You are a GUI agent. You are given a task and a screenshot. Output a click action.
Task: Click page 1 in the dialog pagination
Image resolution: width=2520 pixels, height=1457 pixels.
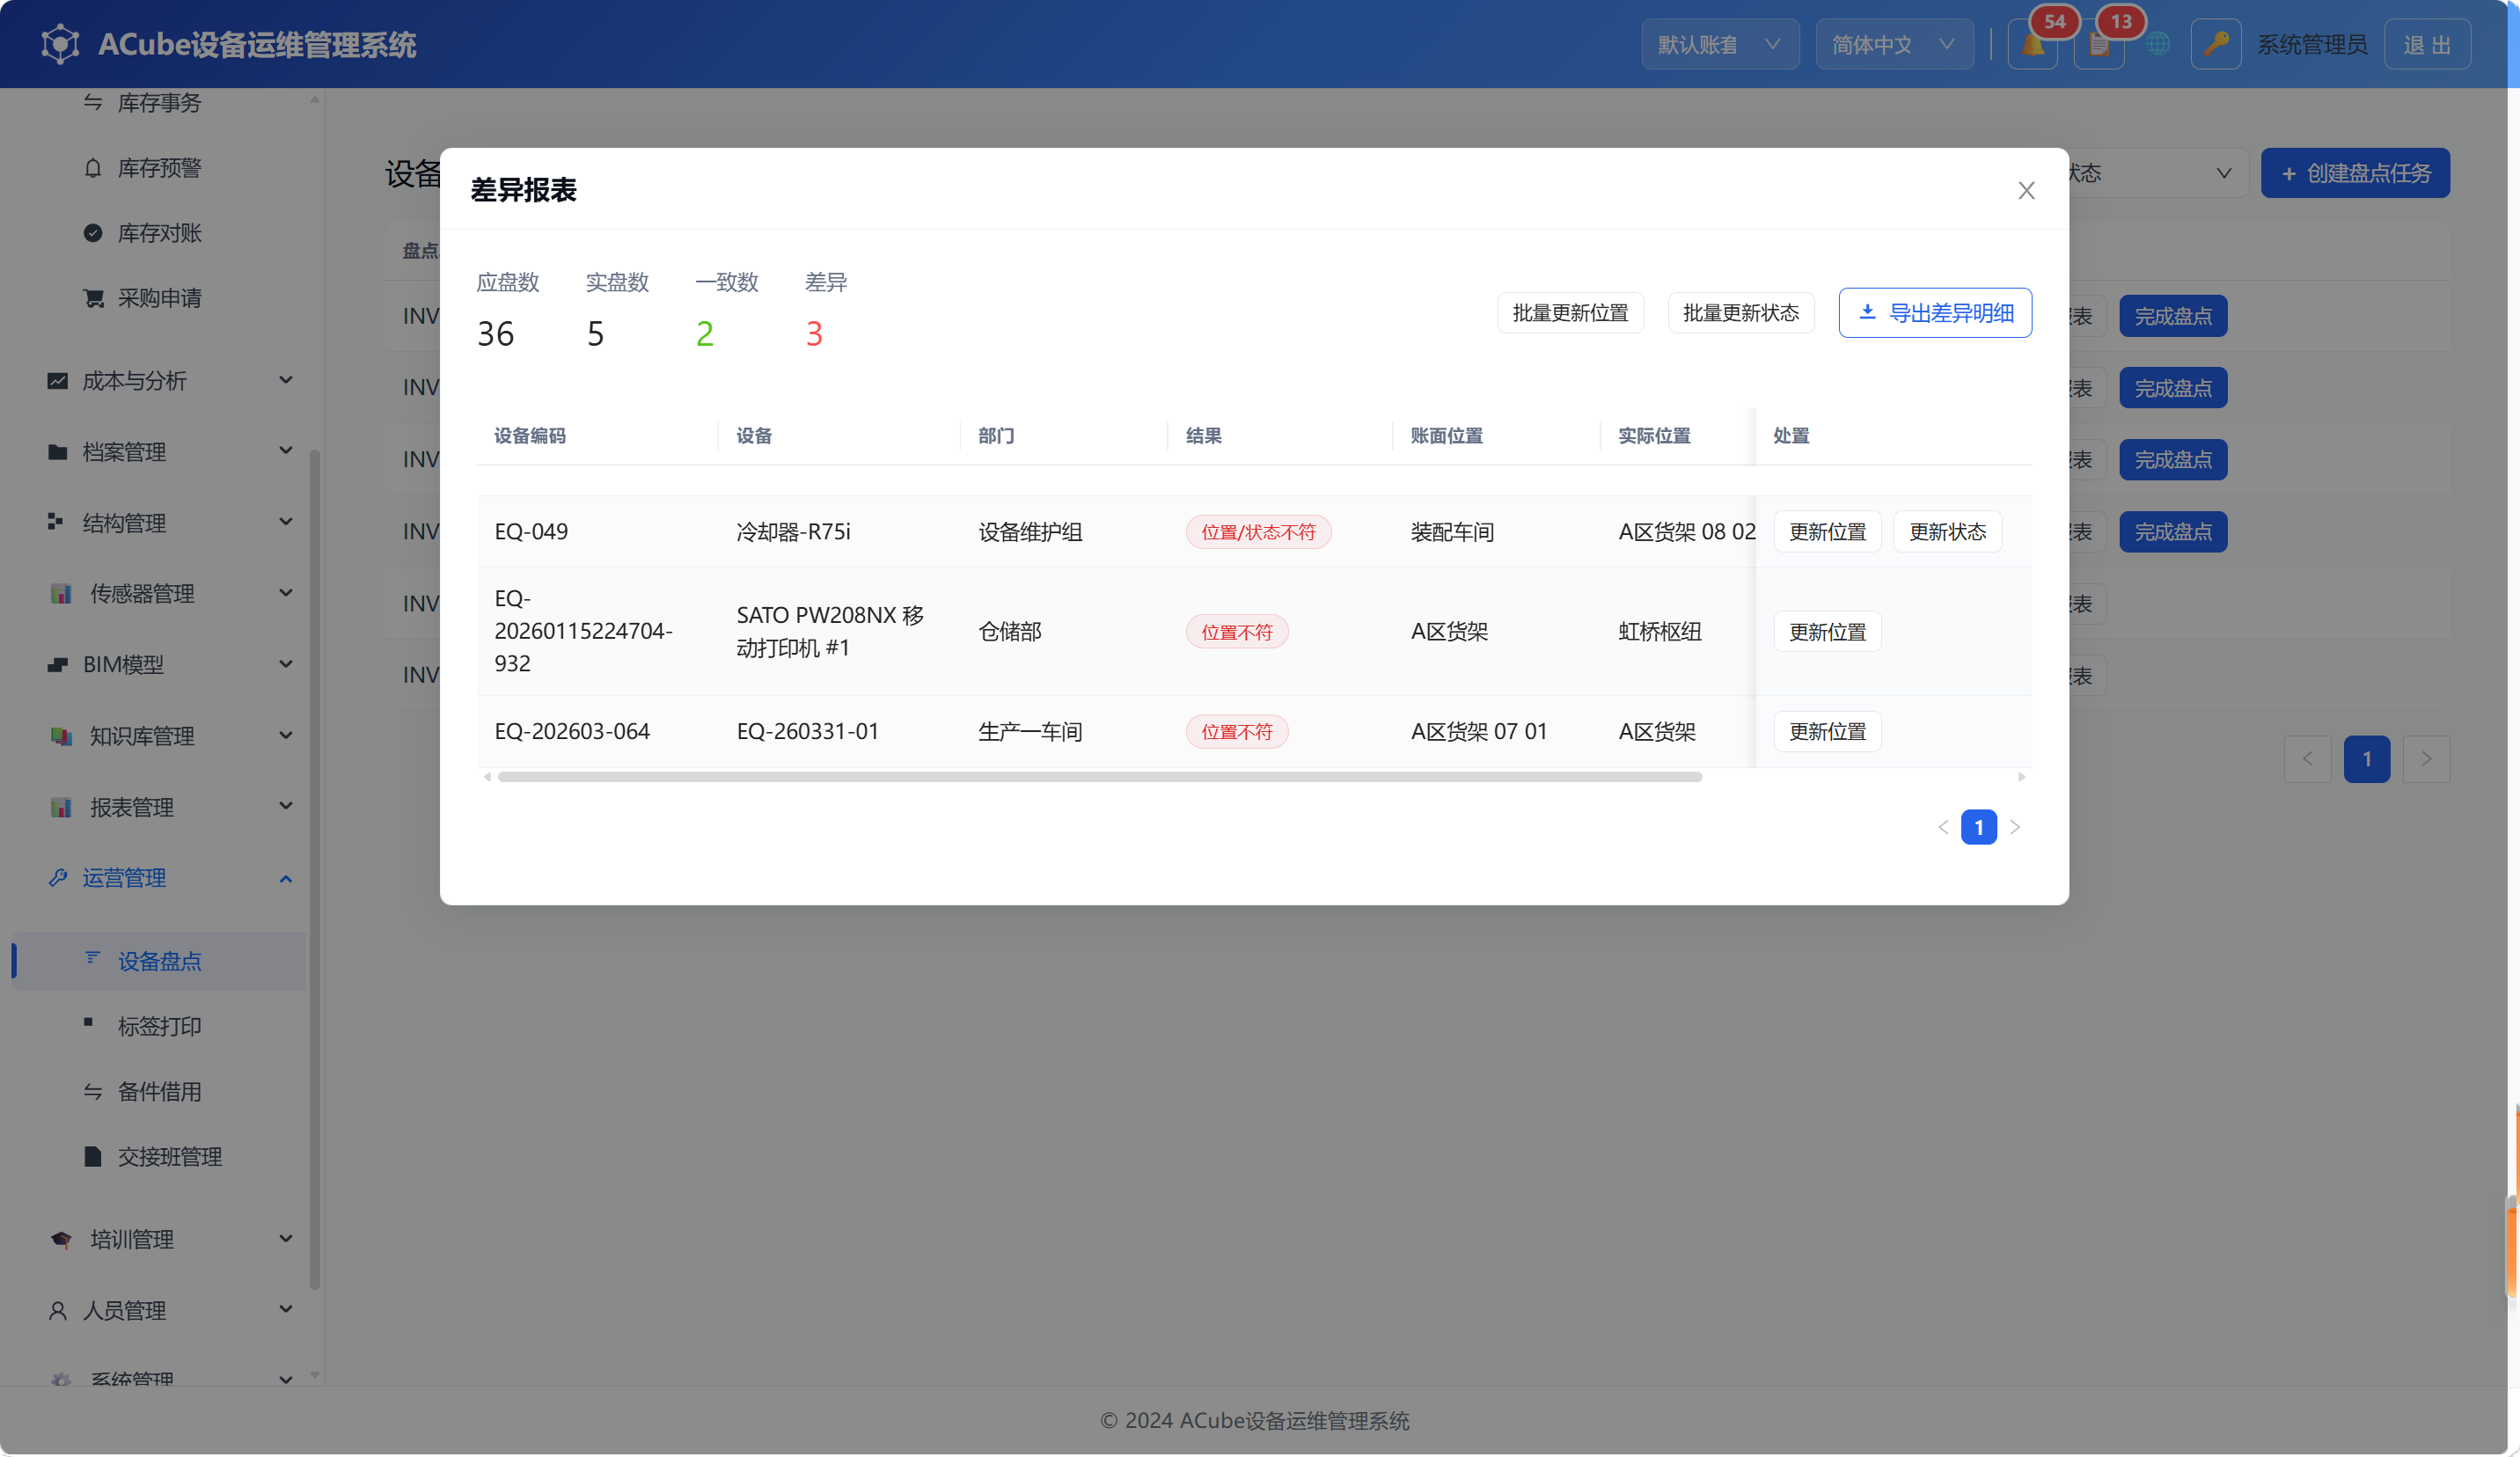point(1978,827)
